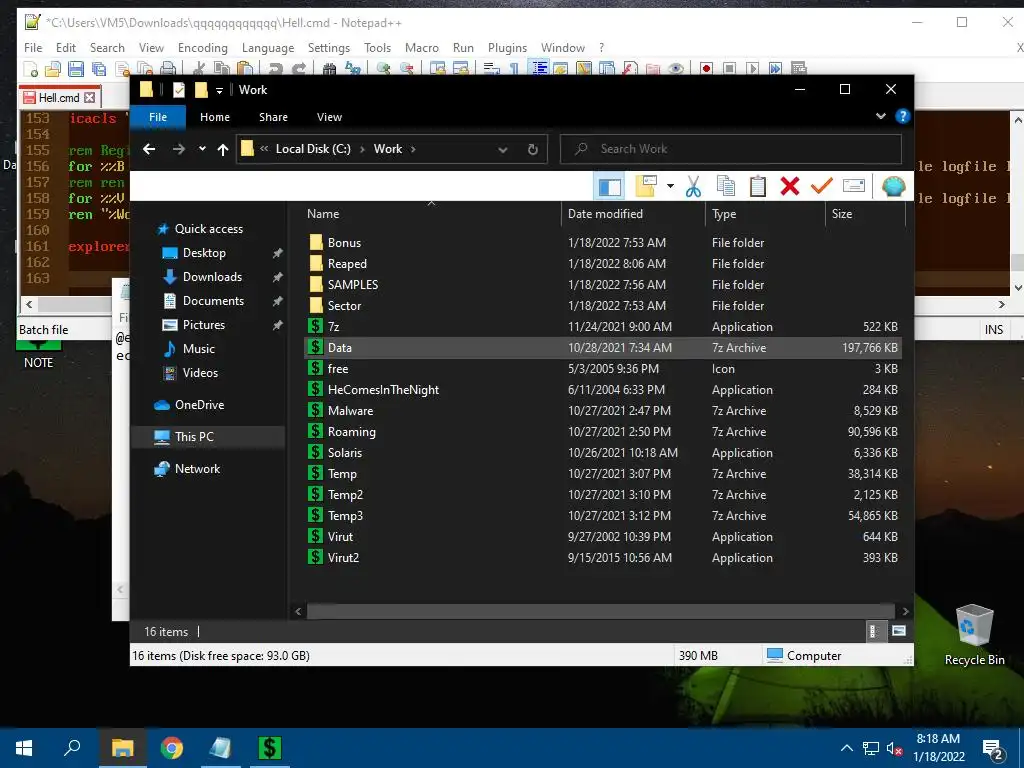This screenshot has width=1024, height=768.
Task: Open Documents in the navigation pane
Action: 213,301
